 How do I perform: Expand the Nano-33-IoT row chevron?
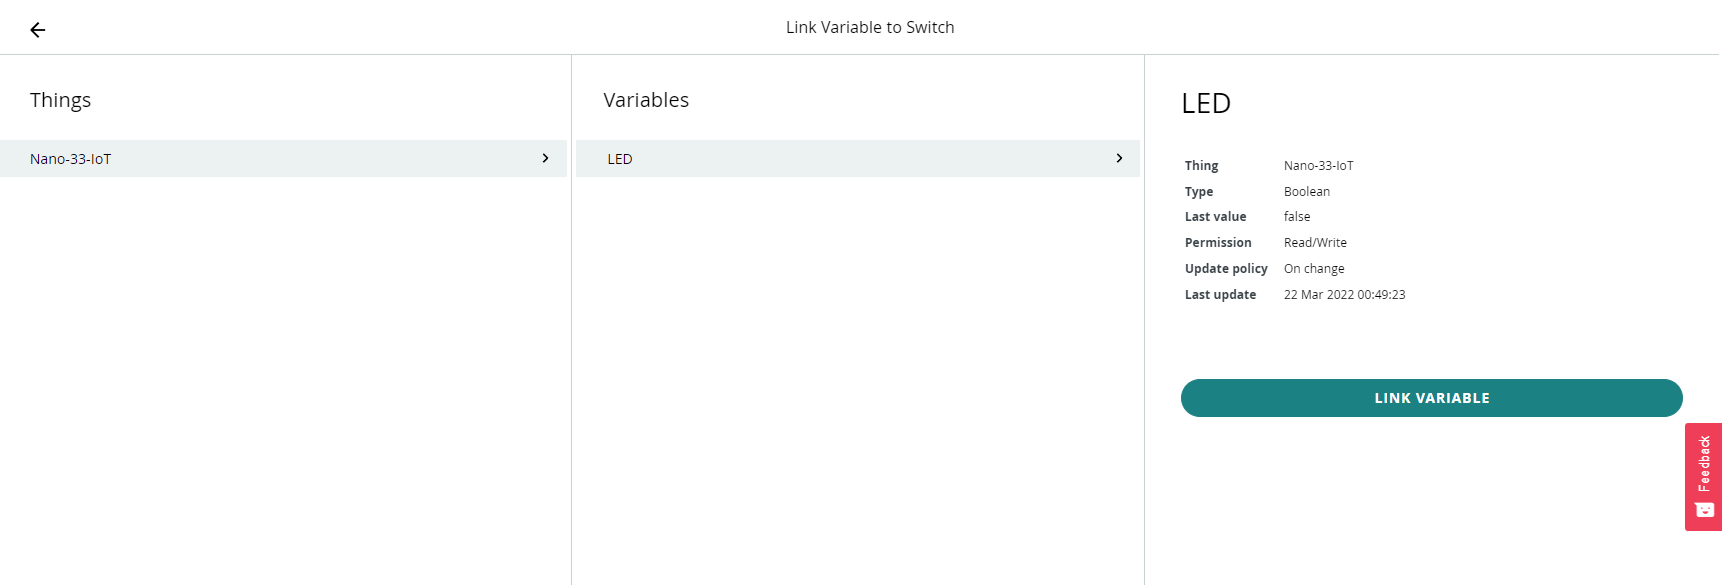tap(545, 158)
